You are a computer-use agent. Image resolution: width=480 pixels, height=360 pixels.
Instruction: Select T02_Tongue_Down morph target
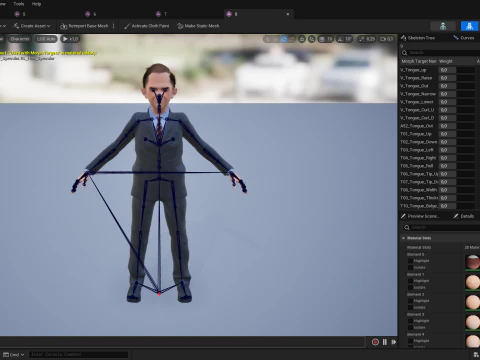pyautogui.click(x=418, y=142)
